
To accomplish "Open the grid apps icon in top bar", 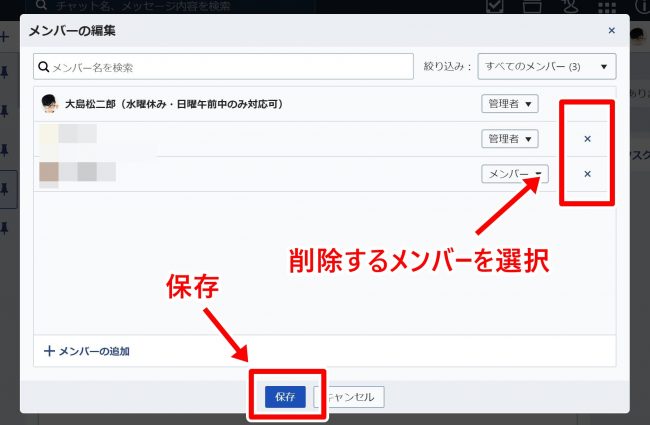I will [607, 7].
